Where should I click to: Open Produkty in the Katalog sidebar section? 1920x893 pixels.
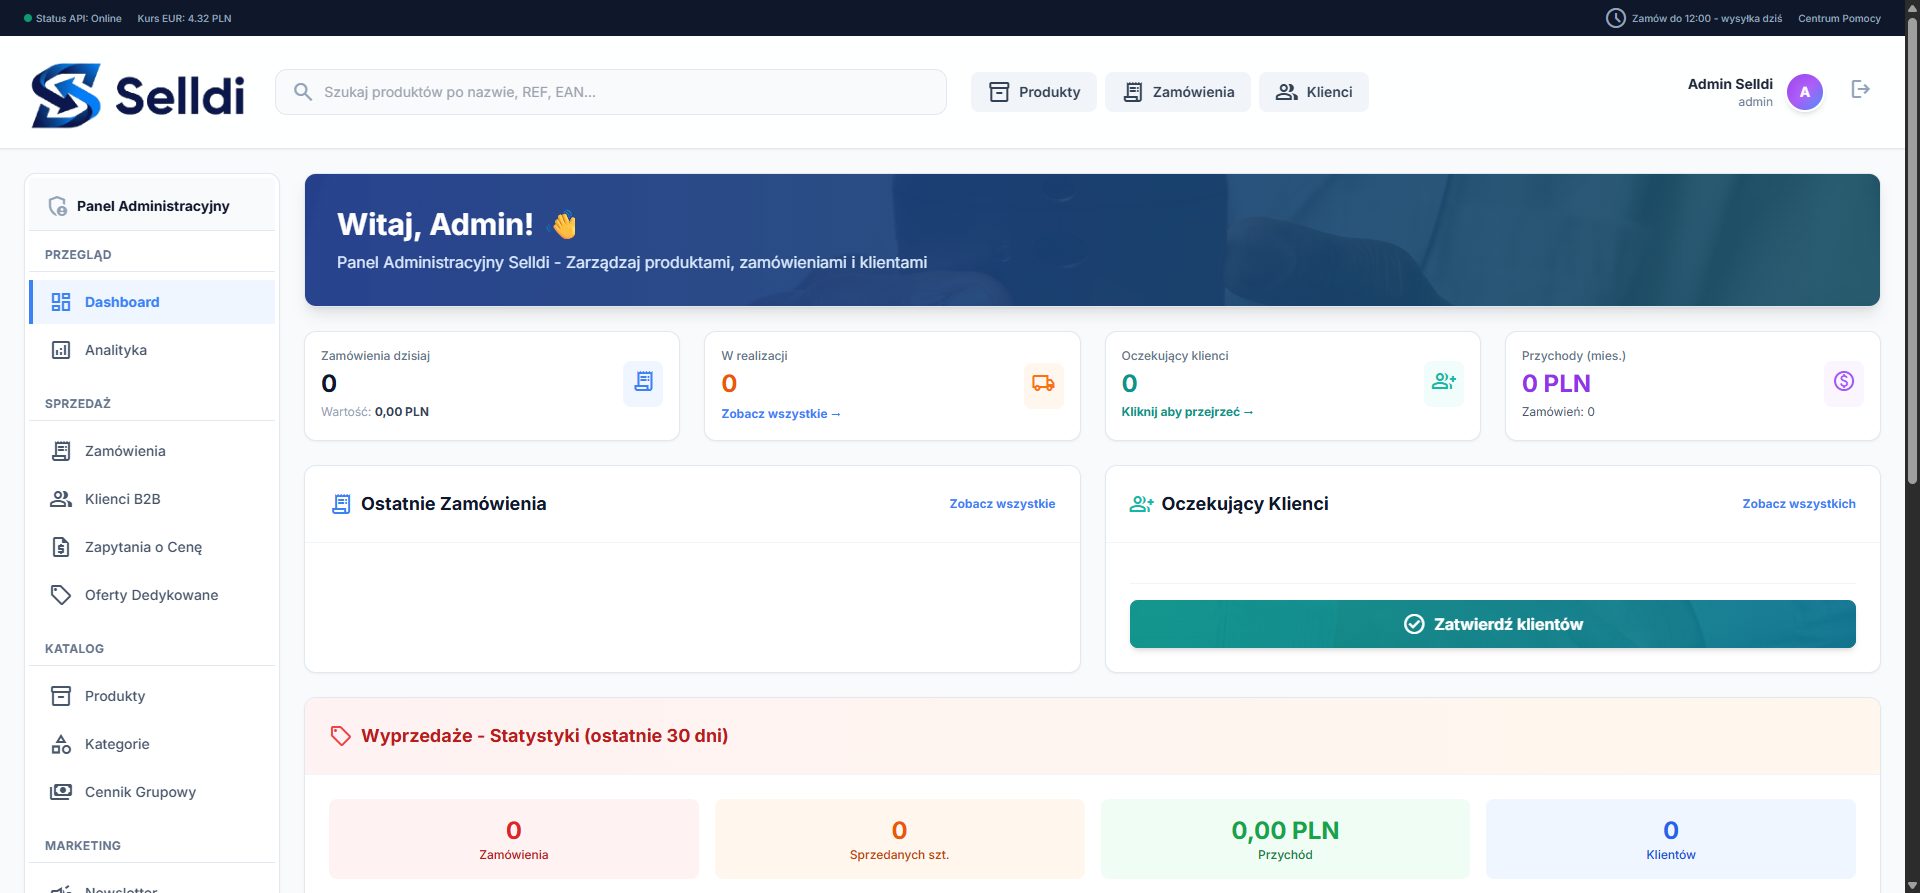(152, 696)
